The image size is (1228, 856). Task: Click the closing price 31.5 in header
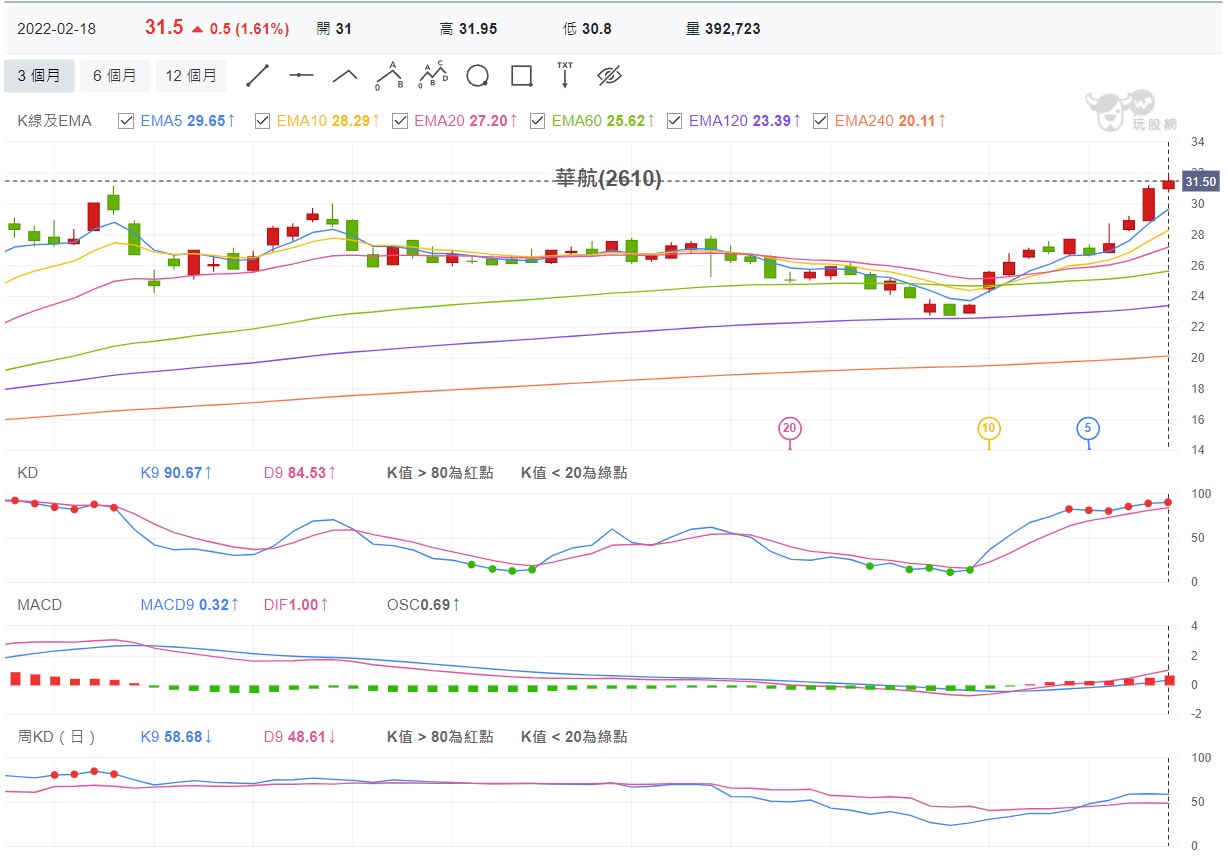coord(164,27)
